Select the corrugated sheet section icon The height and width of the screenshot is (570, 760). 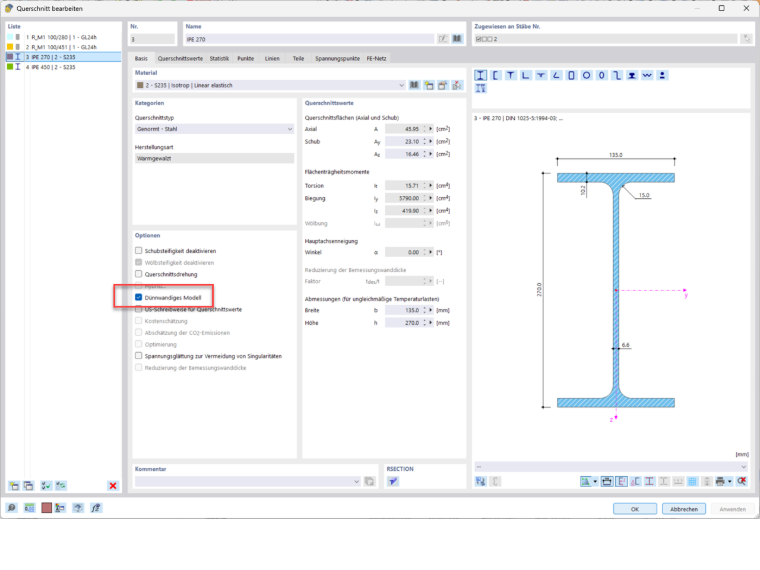click(647, 75)
